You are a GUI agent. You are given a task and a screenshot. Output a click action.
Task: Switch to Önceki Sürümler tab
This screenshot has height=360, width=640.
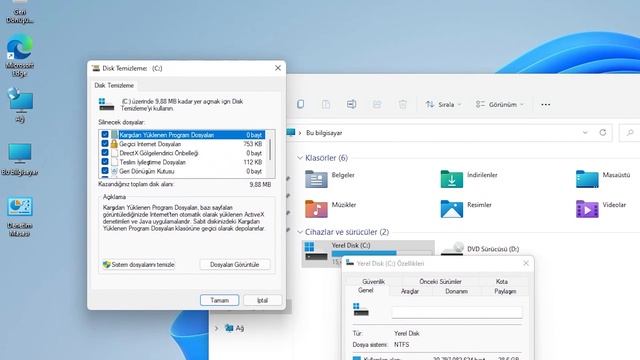440,282
